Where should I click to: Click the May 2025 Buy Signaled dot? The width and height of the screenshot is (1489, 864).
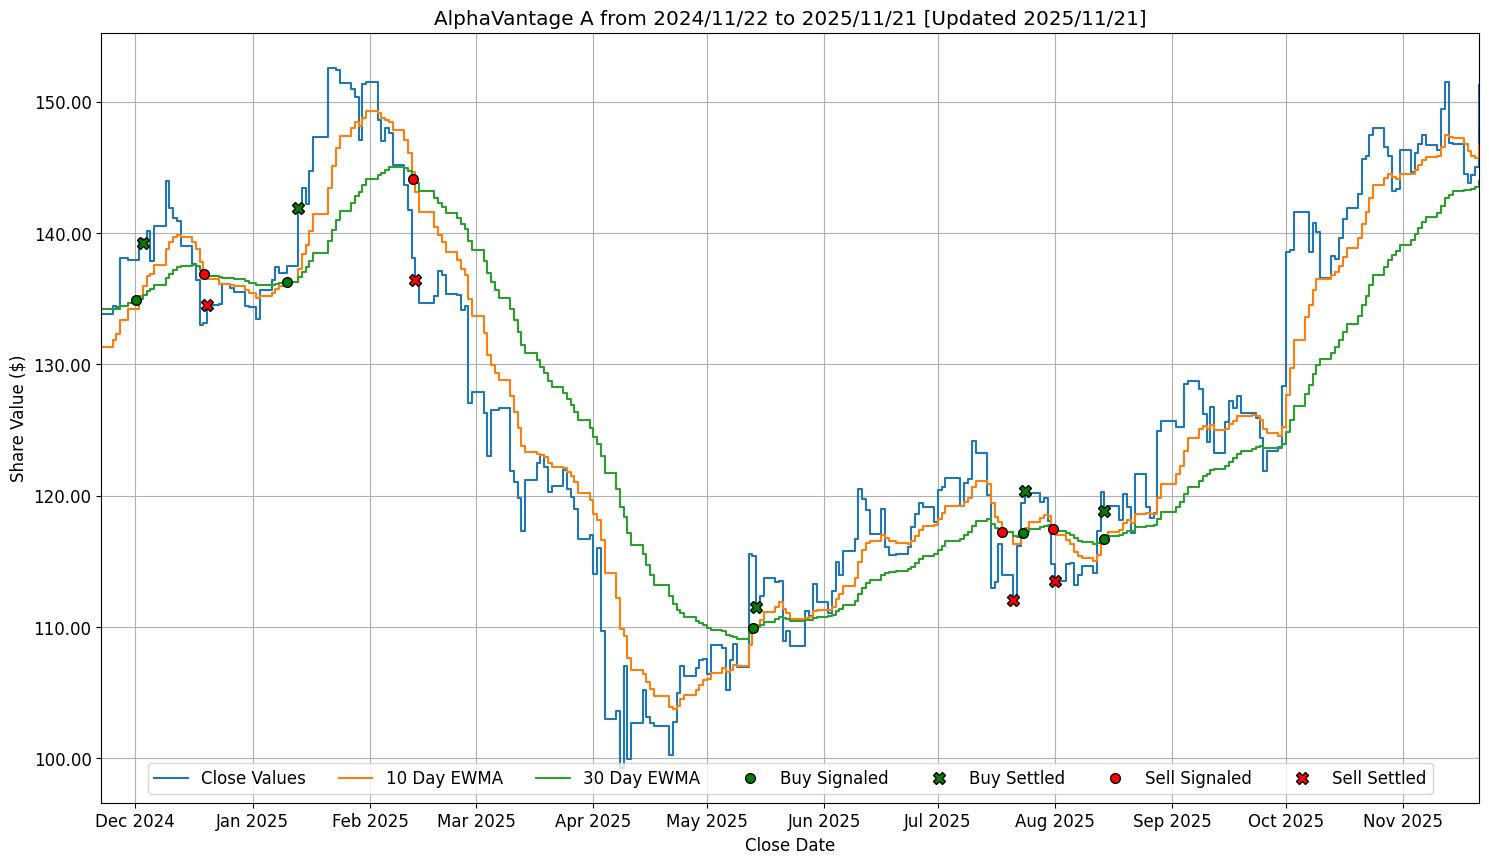(x=753, y=628)
